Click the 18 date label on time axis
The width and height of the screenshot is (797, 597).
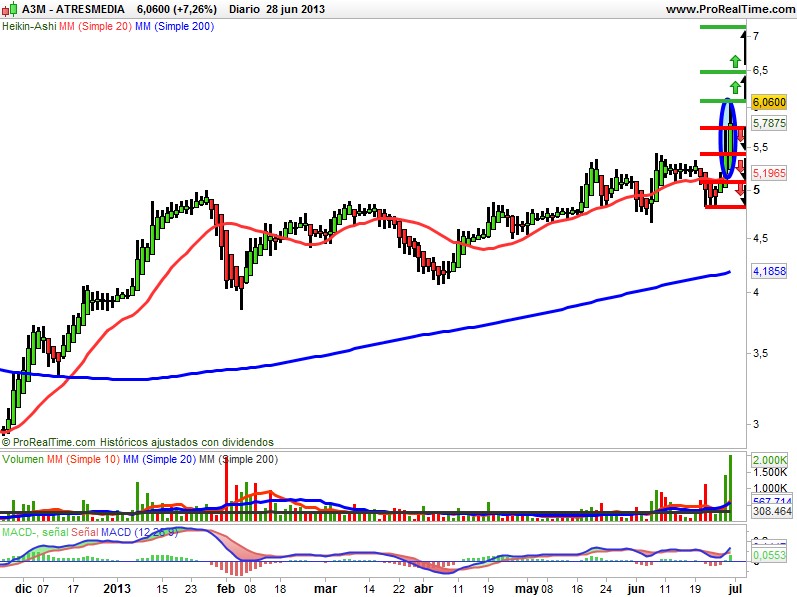(x=280, y=589)
